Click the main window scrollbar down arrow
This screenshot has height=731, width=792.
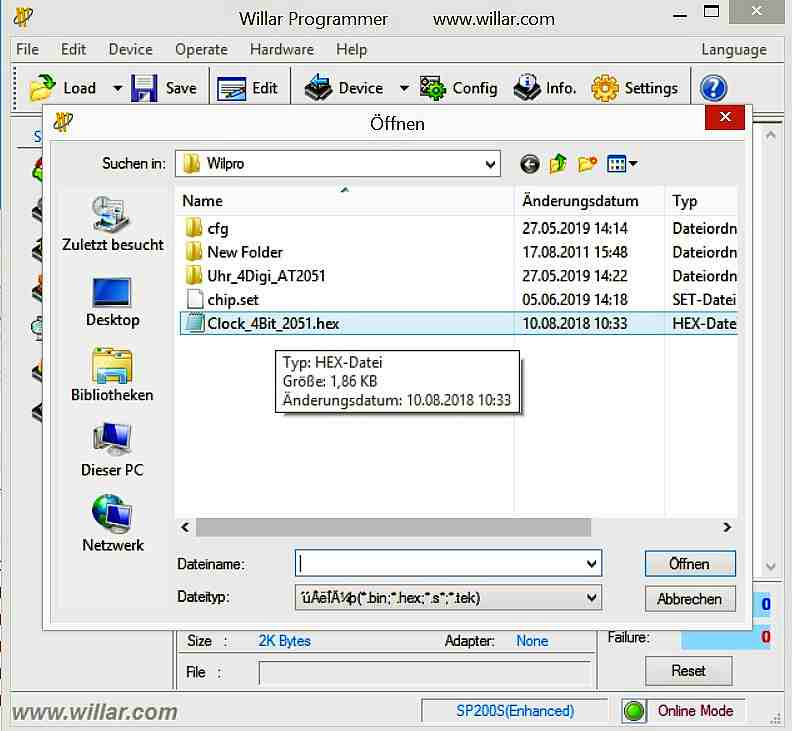(x=770, y=566)
